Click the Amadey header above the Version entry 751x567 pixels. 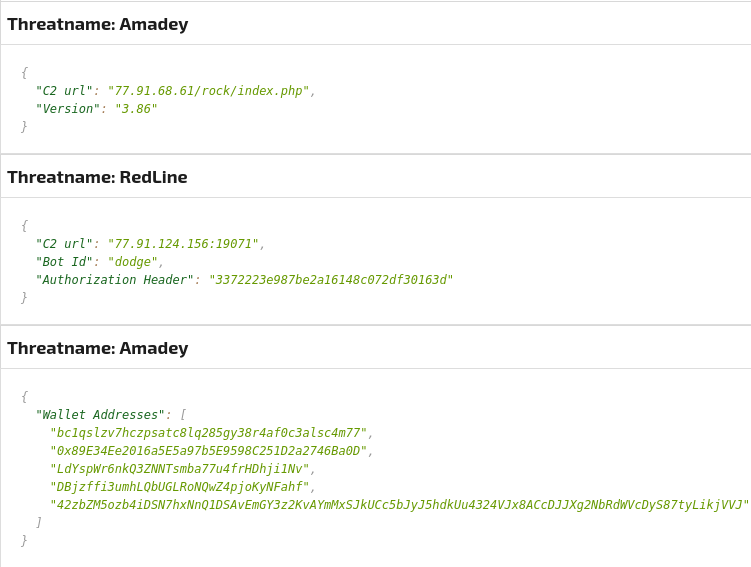97,24
